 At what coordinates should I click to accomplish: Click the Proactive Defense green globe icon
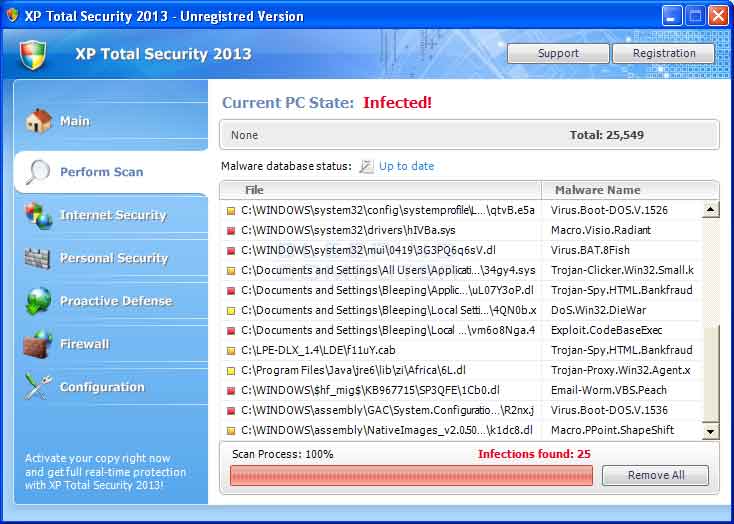(x=38, y=301)
